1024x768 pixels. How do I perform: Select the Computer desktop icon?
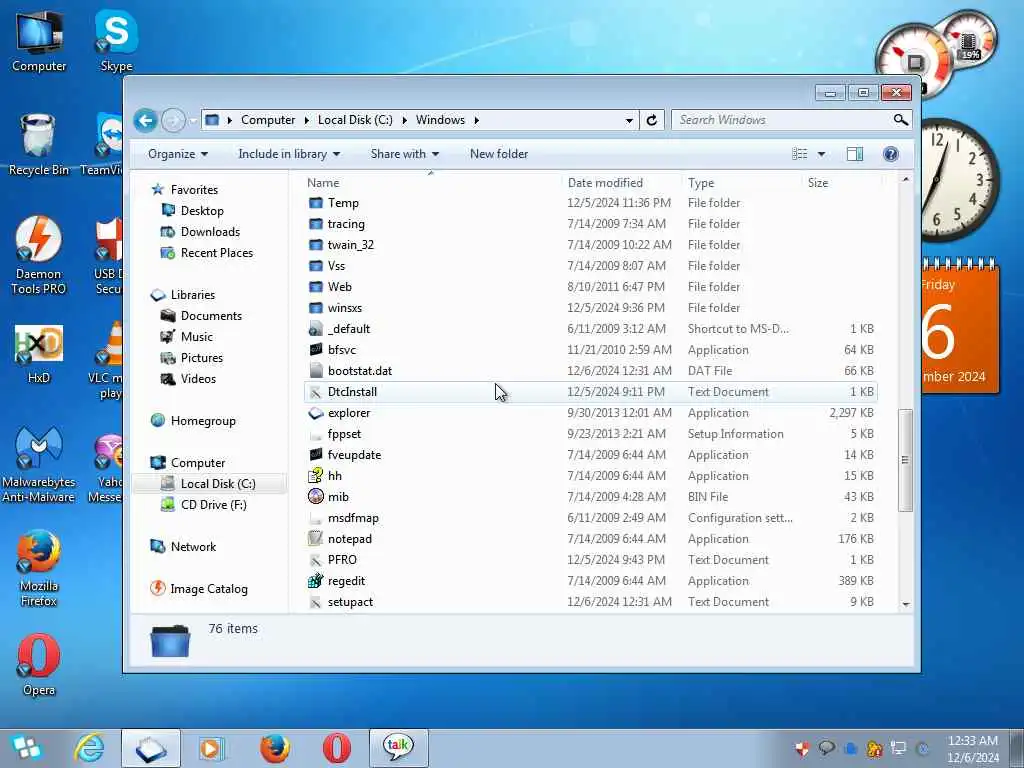pyautogui.click(x=39, y=40)
